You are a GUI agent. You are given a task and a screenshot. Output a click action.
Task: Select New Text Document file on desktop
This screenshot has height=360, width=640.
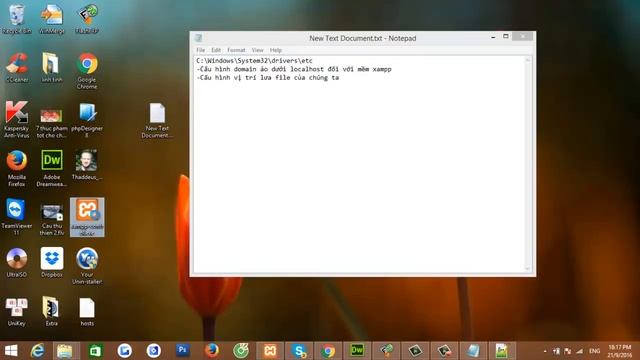tap(157, 120)
